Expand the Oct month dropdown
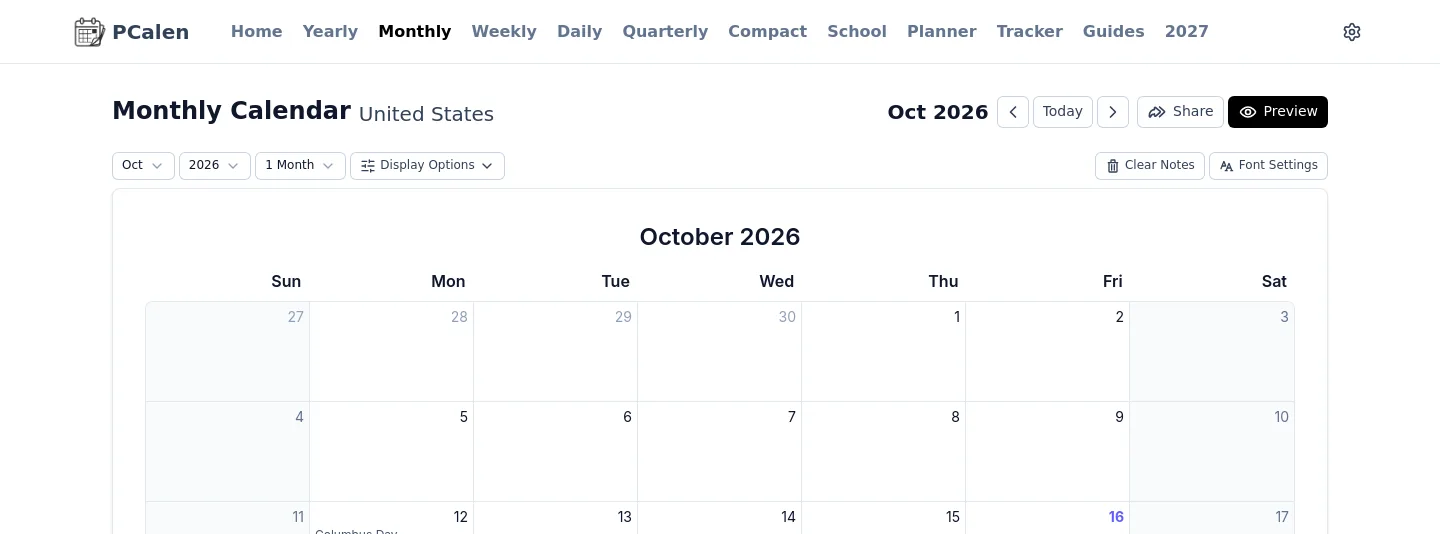The image size is (1440, 534). pyautogui.click(x=143, y=166)
